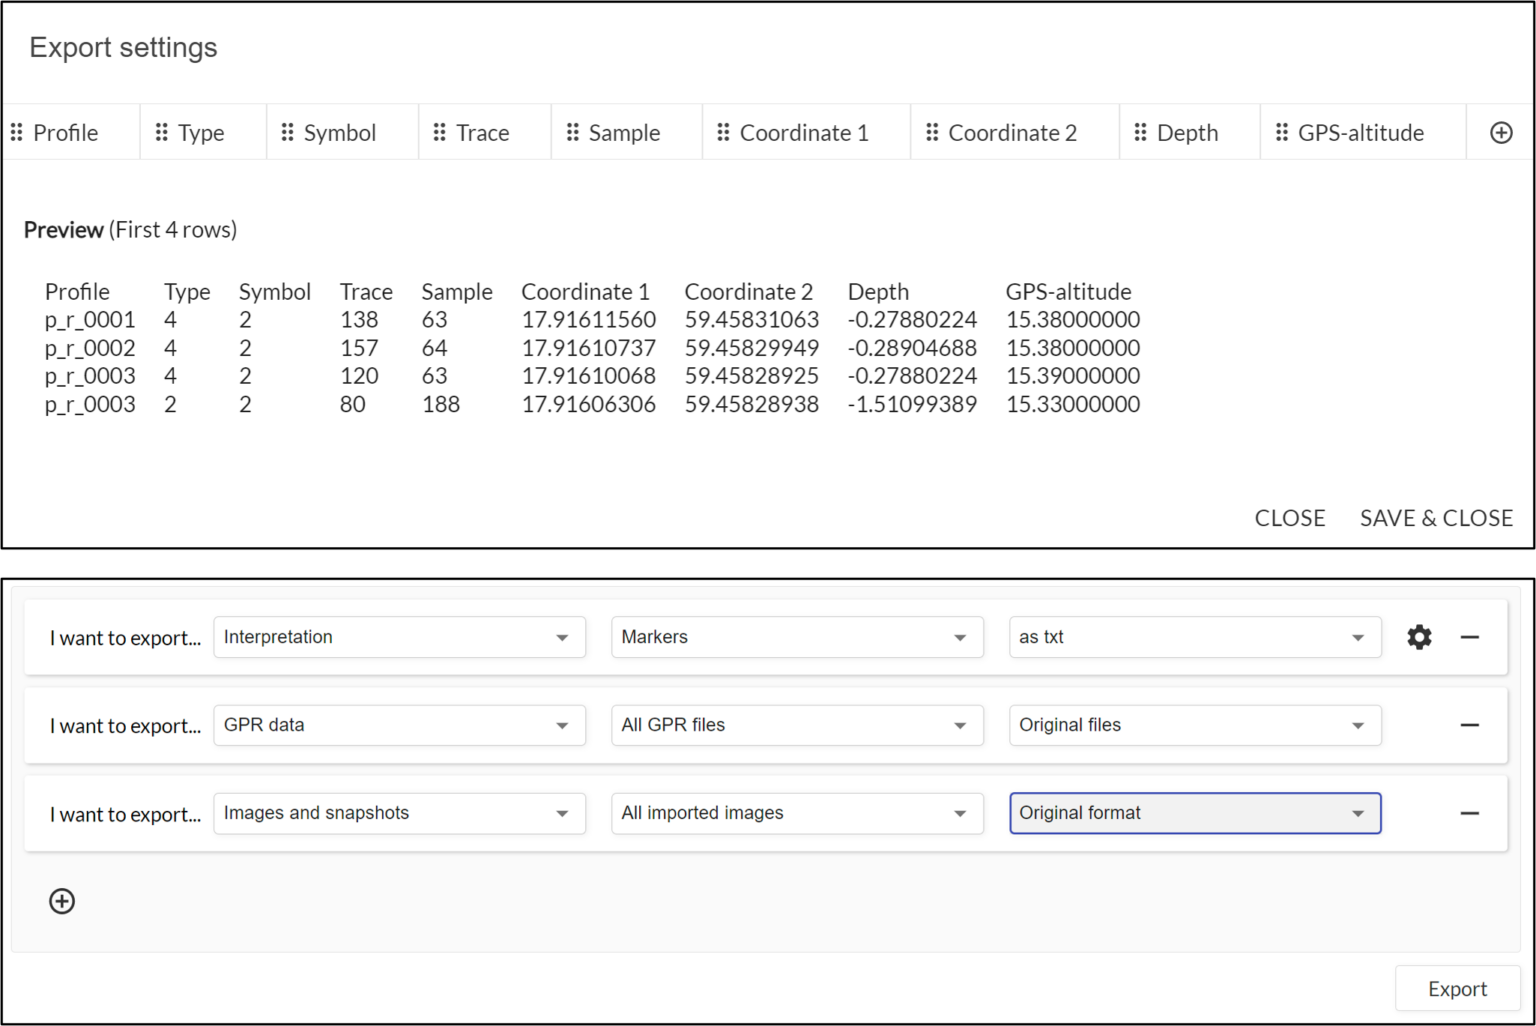The height and width of the screenshot is (1026, 1536).
Task: Click SAVE & CLOSE to confirm settings
Action: tap(1436, 518)
